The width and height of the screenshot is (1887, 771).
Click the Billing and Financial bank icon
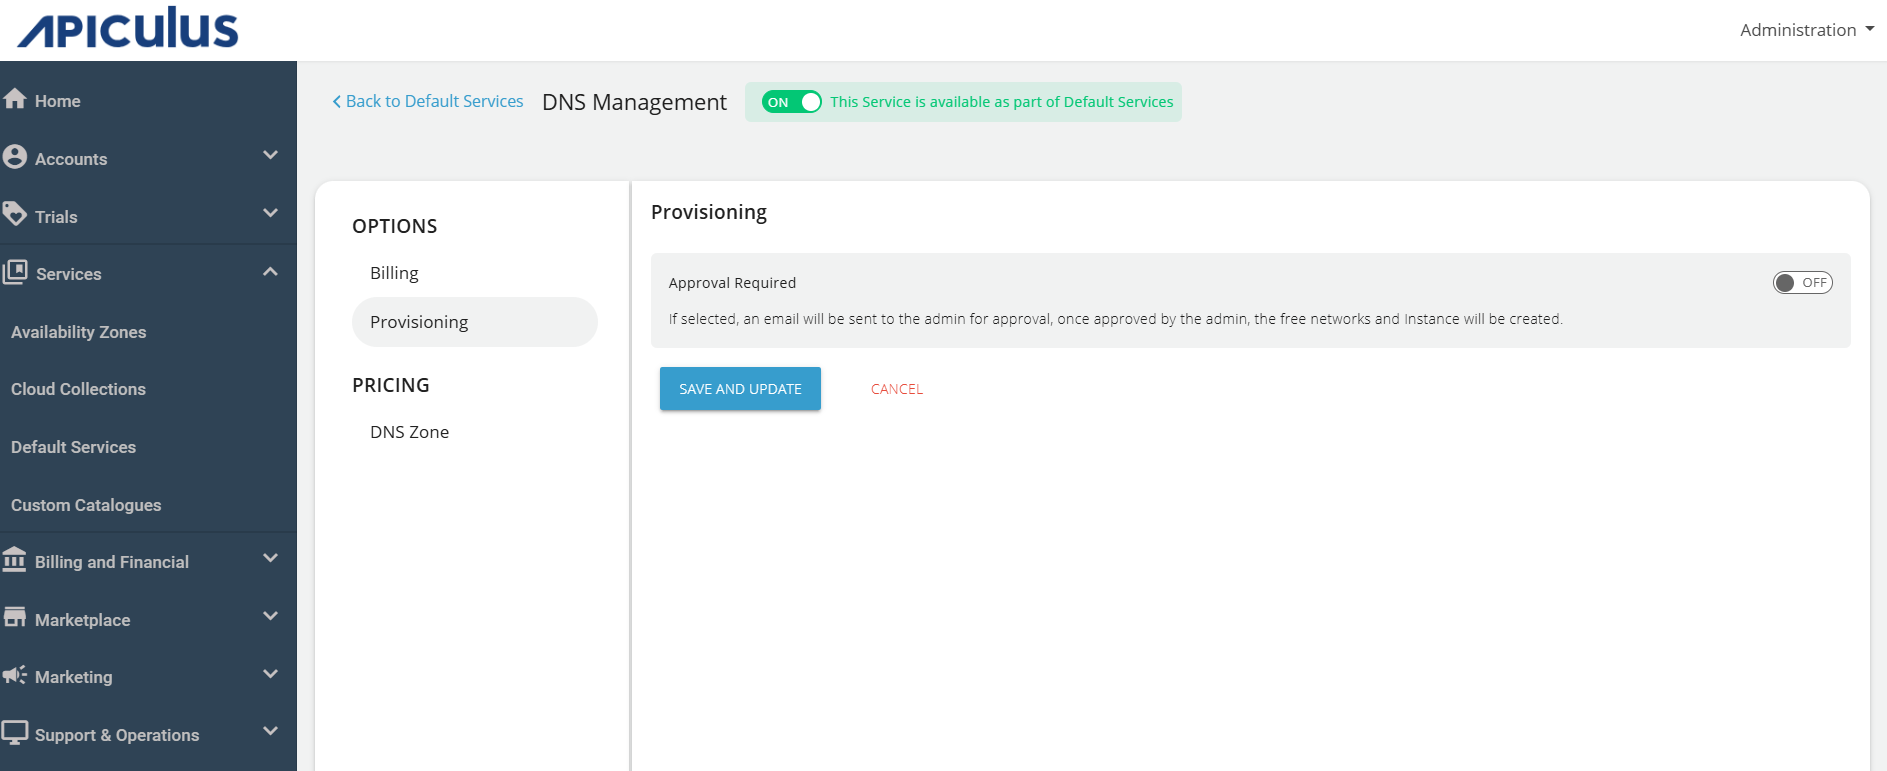15,560
